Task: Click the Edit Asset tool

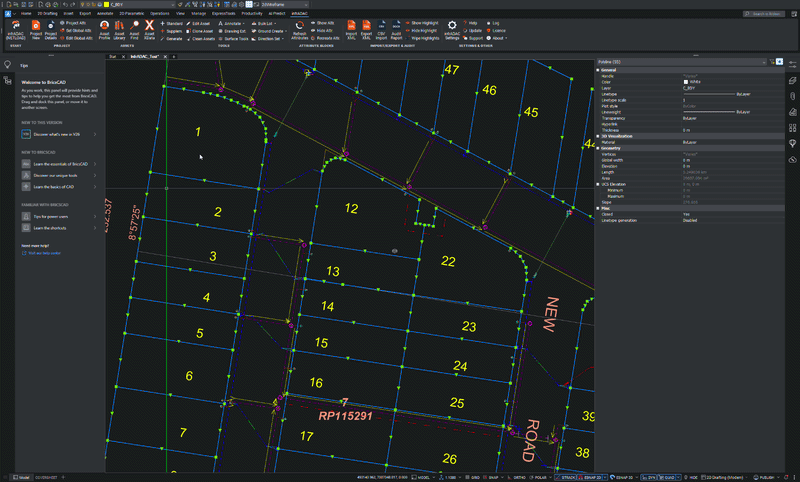Action: coord(198,23)
